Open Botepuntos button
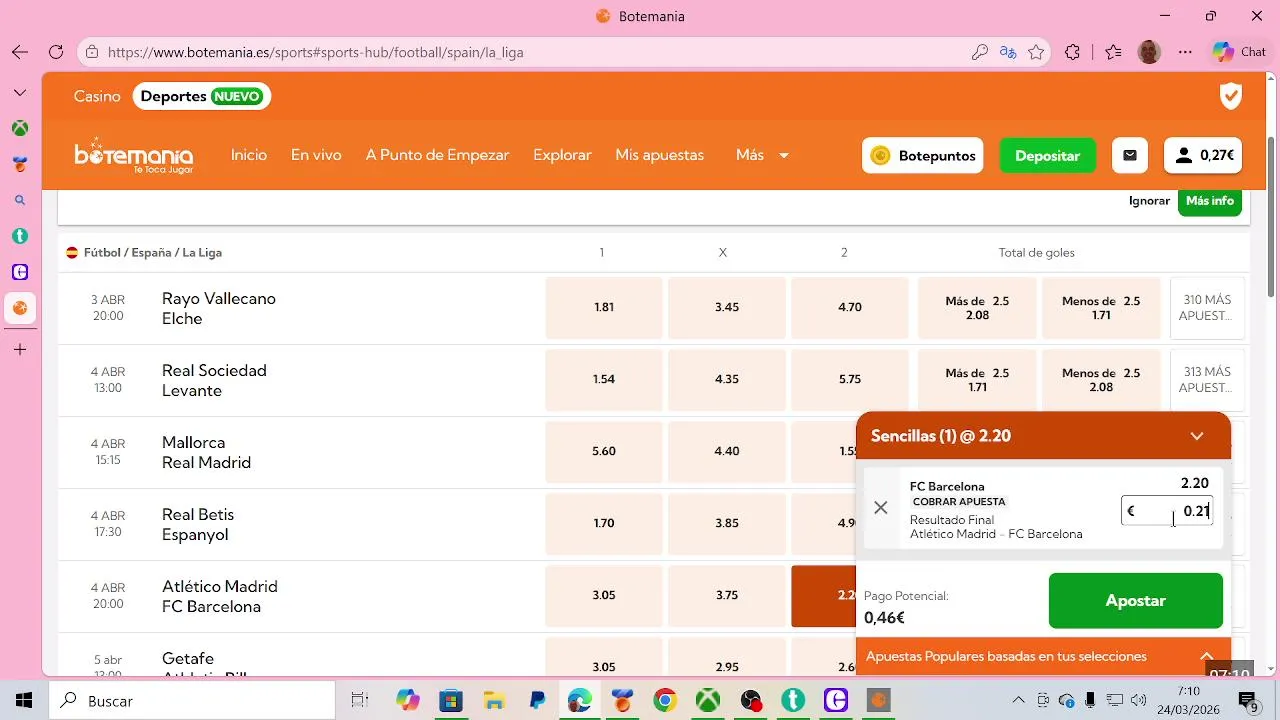This screenshot has width=1280, height=720. click(x=922, y=155)
